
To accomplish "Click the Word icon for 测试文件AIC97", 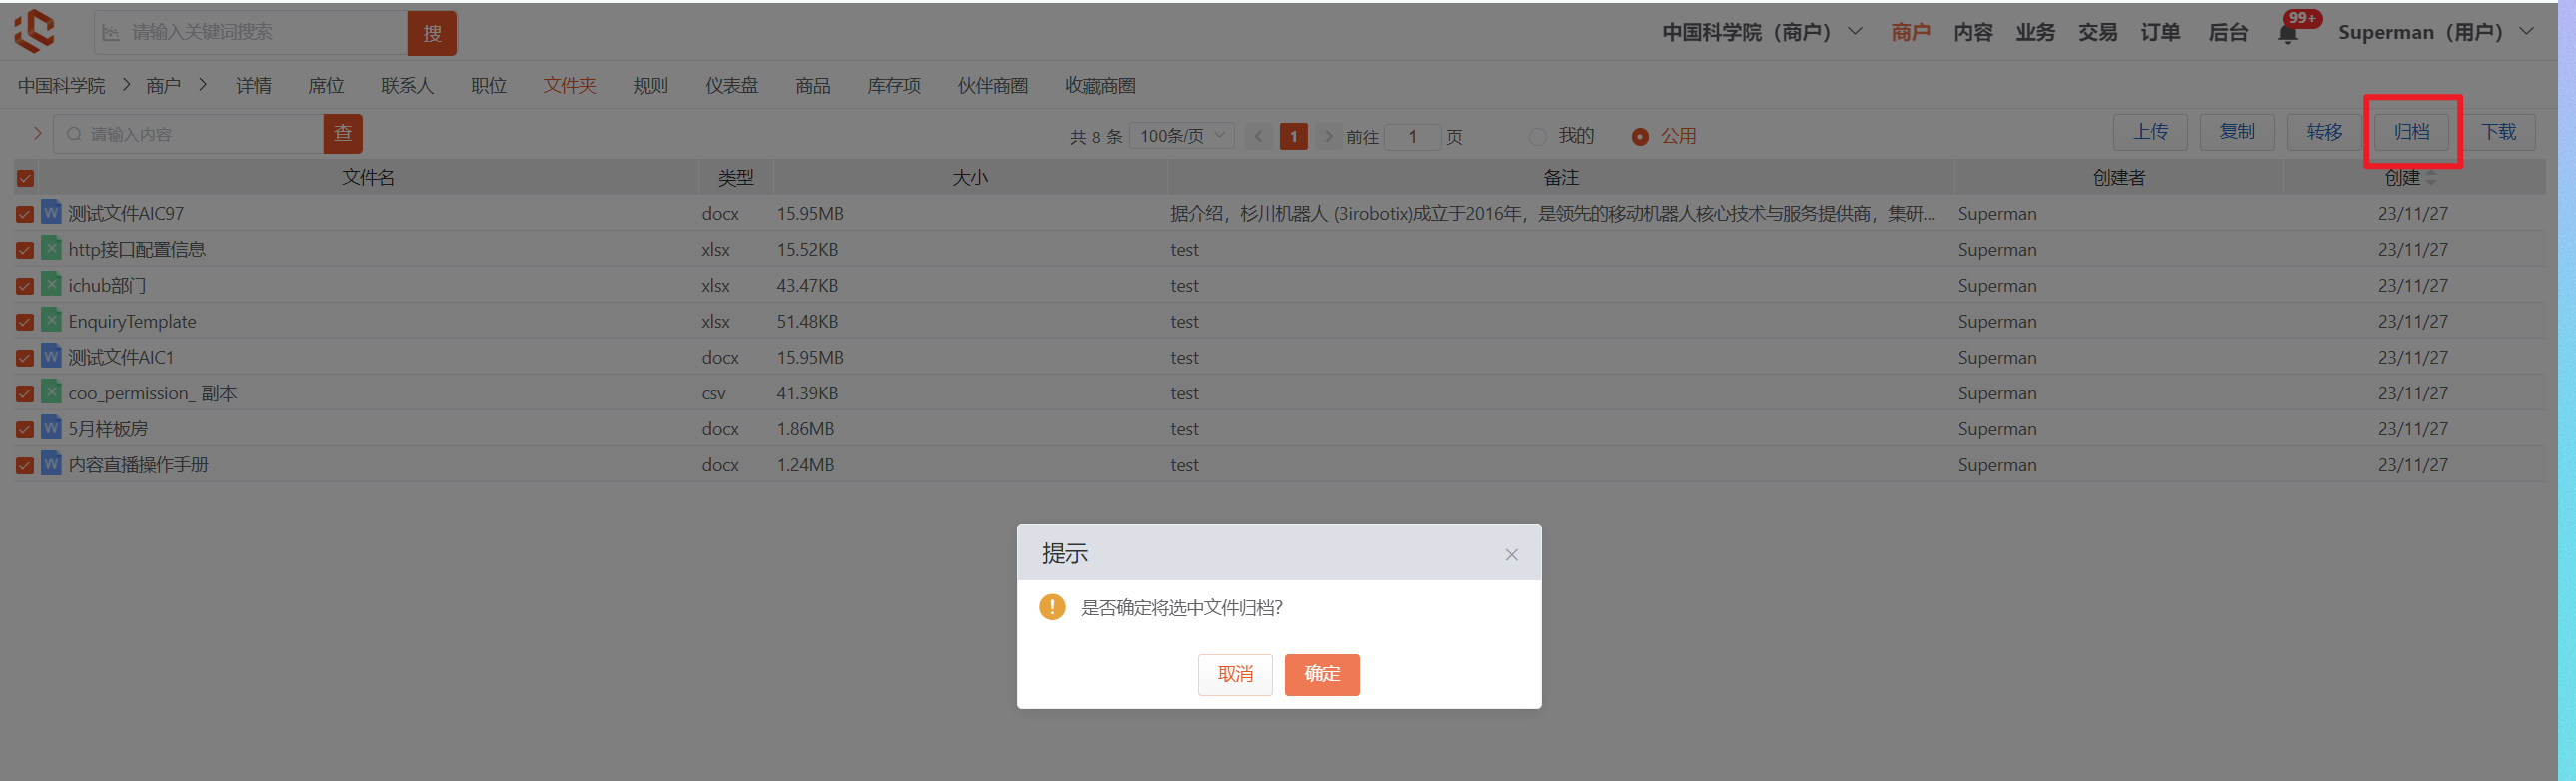I will 51,212.
